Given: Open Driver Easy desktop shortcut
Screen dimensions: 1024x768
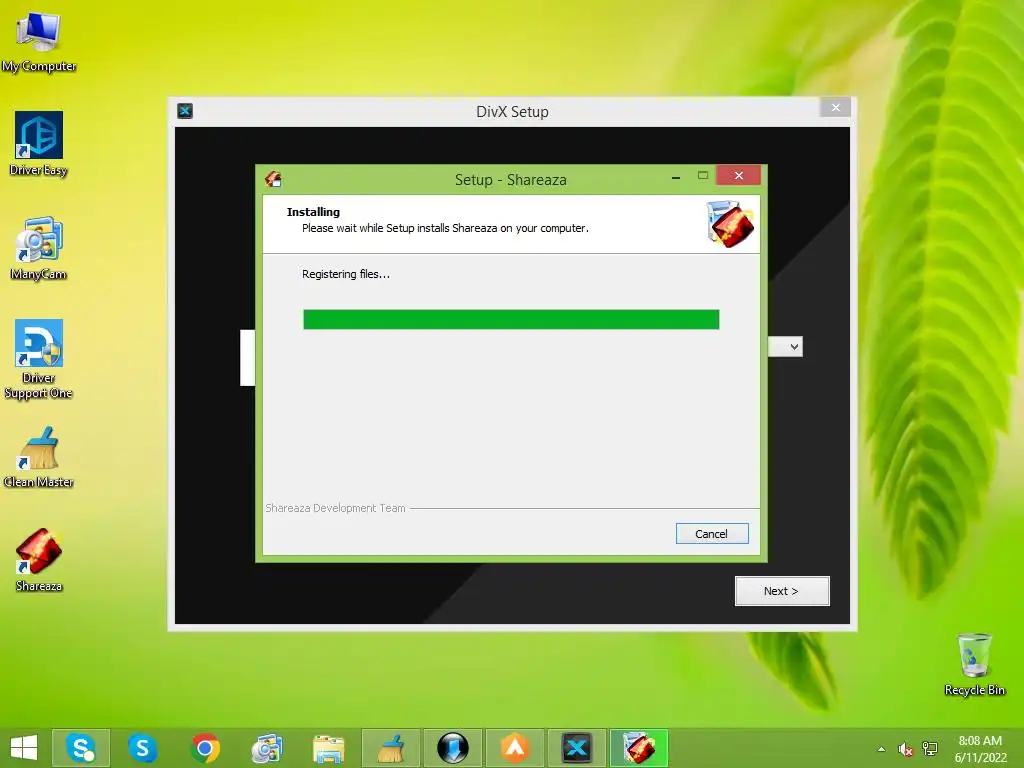Looking at the screenshot, I should (39, 144).
